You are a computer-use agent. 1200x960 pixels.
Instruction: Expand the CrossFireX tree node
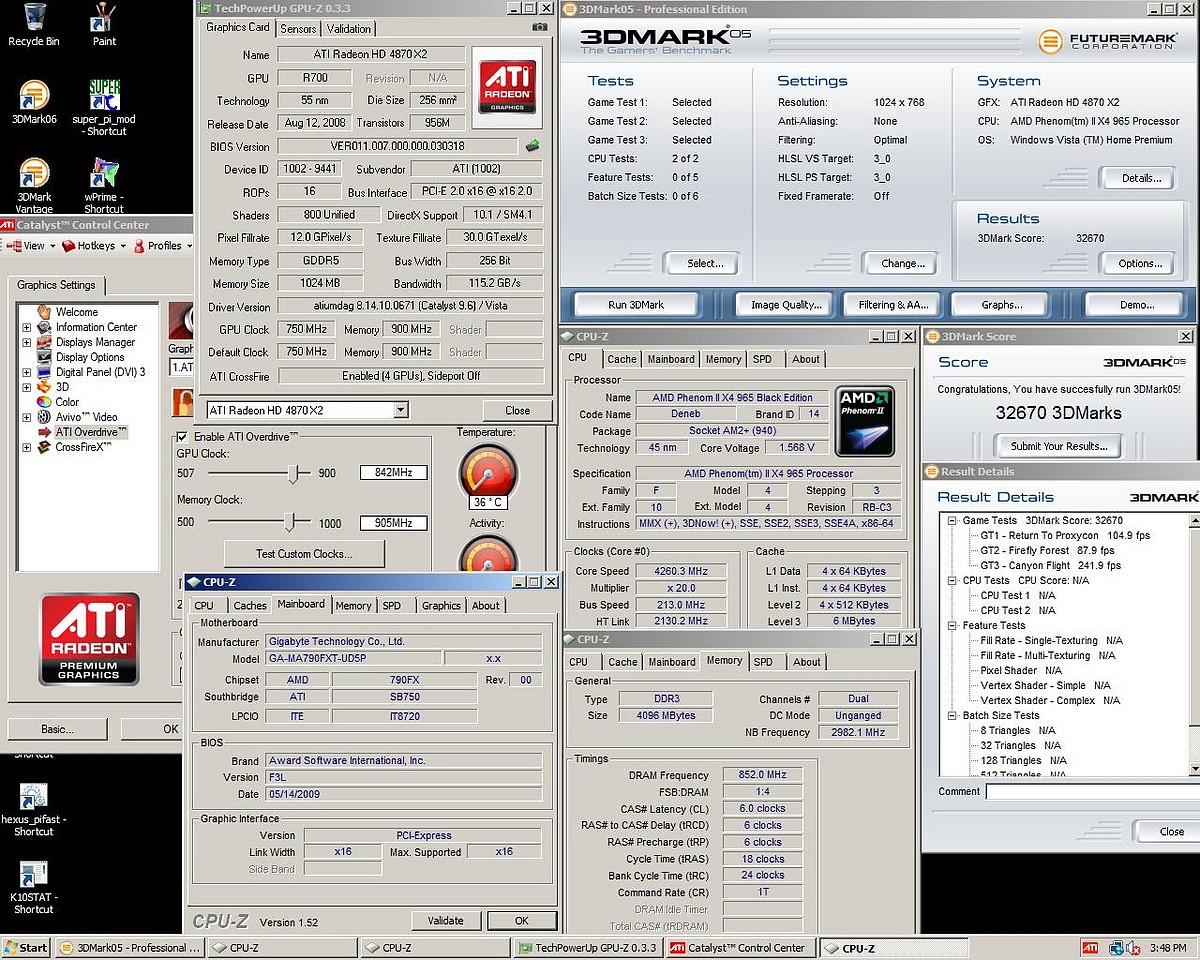coord(26,447)
